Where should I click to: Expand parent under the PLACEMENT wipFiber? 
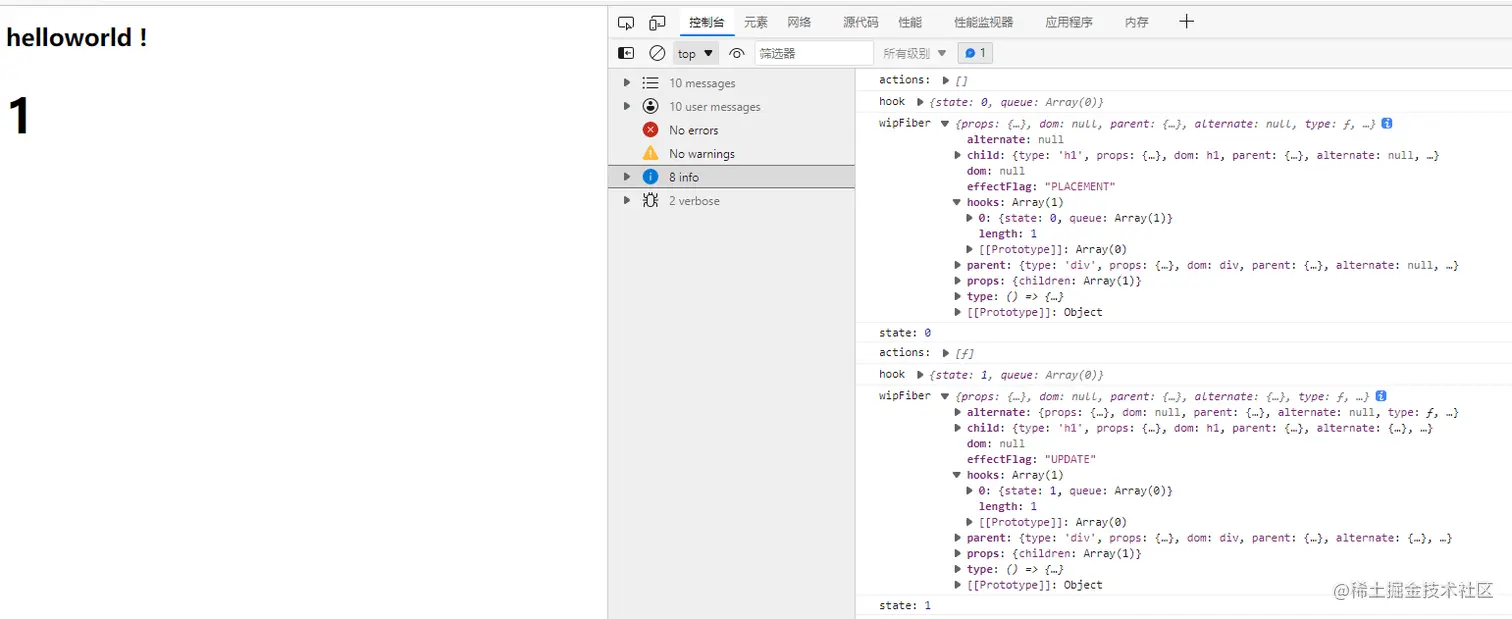(x=958, y=265)
